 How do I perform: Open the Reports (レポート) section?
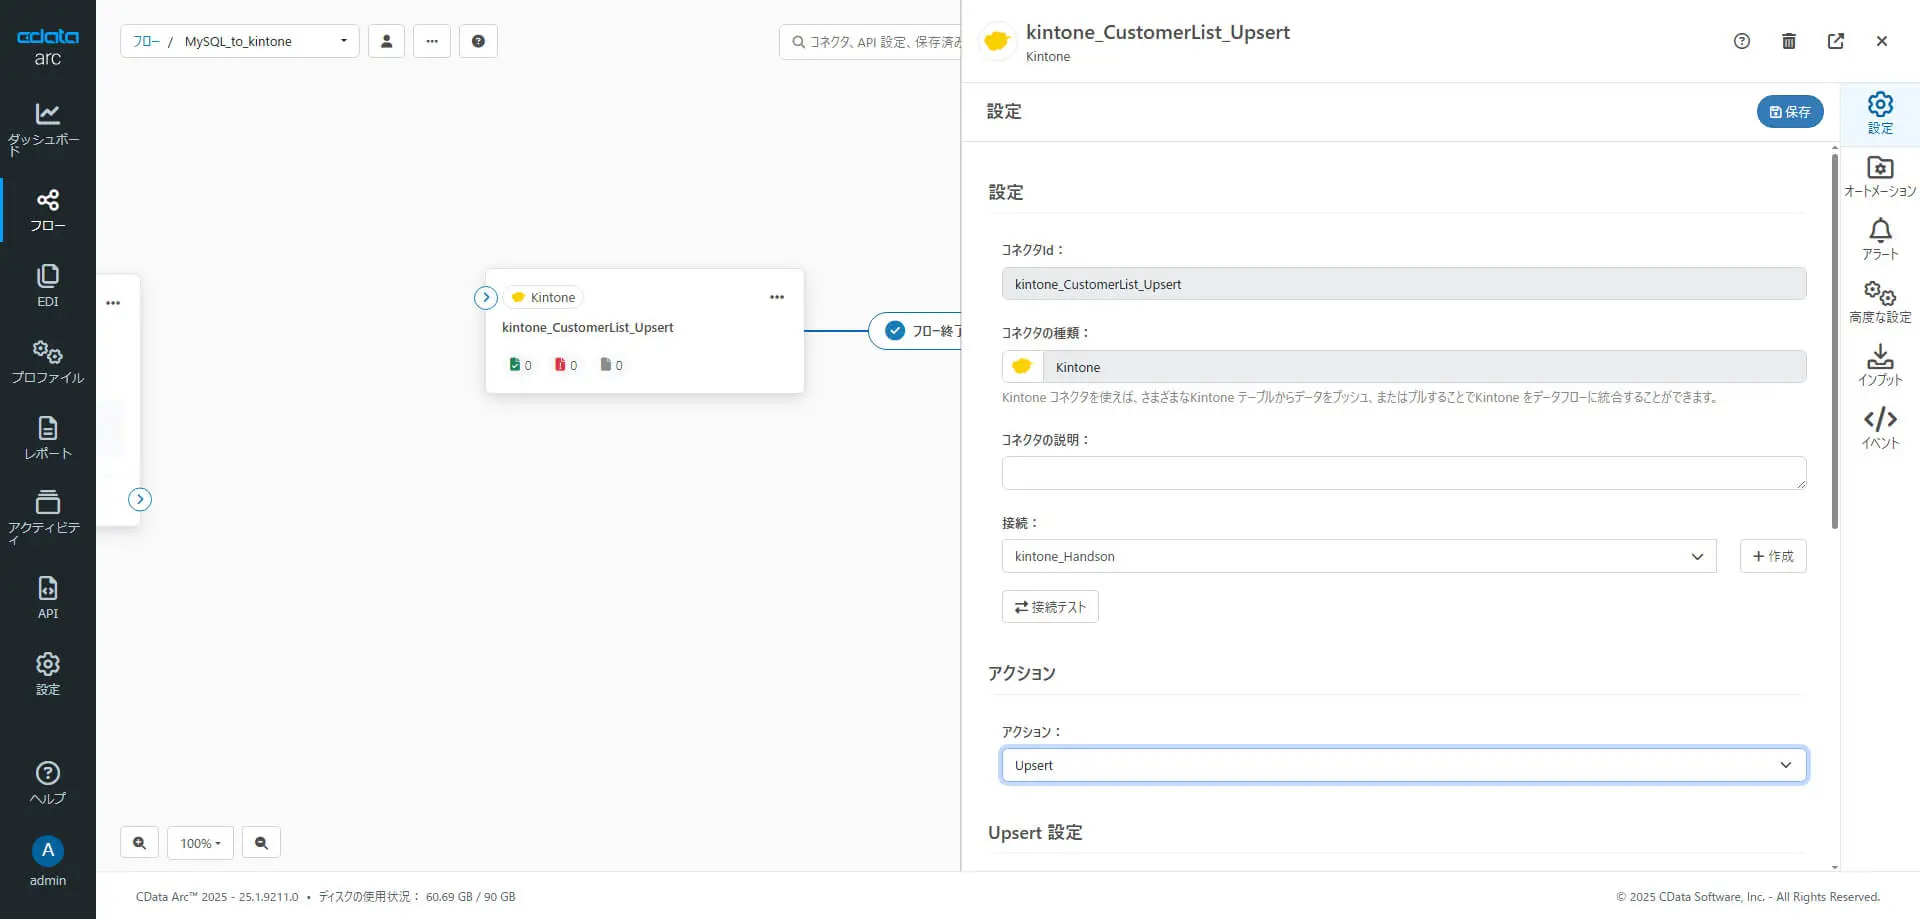pyautogui.click(x=47, y=438)
